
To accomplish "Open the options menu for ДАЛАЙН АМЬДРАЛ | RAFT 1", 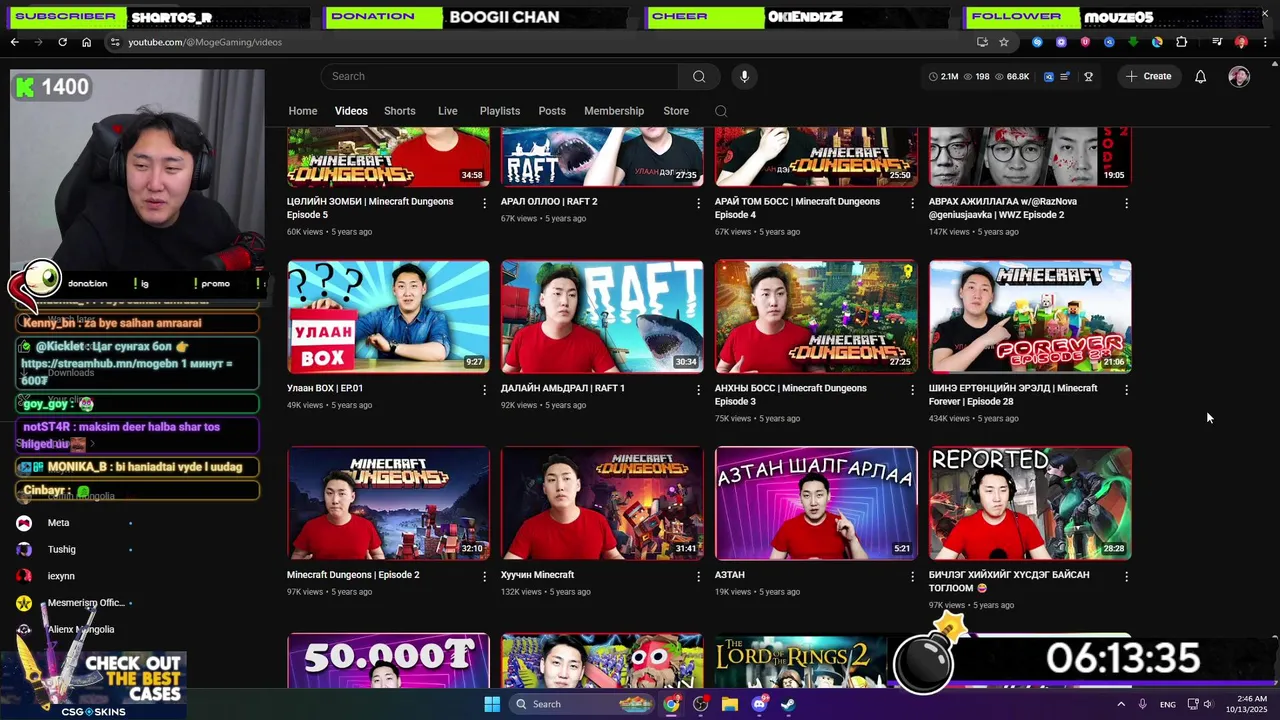I will point(699,389).
